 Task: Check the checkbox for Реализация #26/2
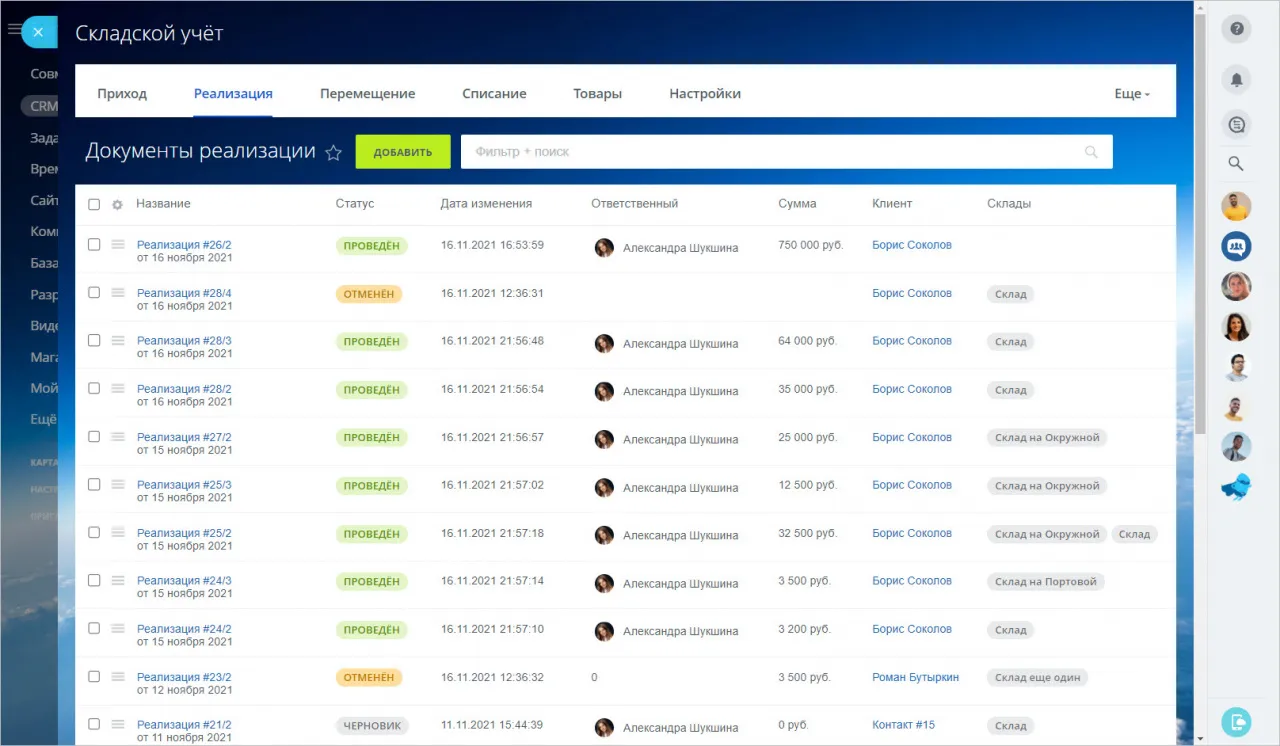pyautogui.click(x=93, y=245)
